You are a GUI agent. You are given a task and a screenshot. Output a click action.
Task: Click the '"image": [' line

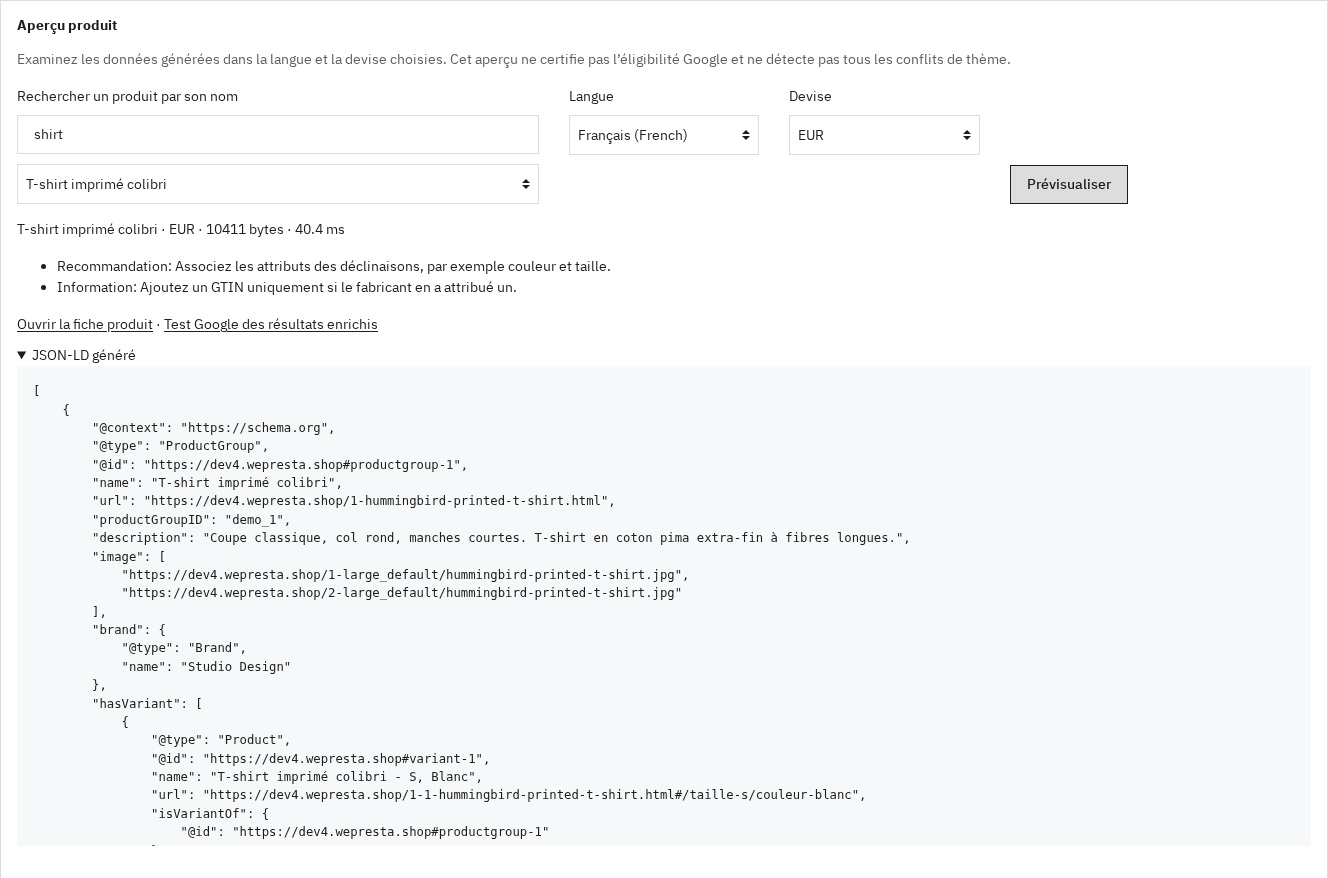click(129, 556)
